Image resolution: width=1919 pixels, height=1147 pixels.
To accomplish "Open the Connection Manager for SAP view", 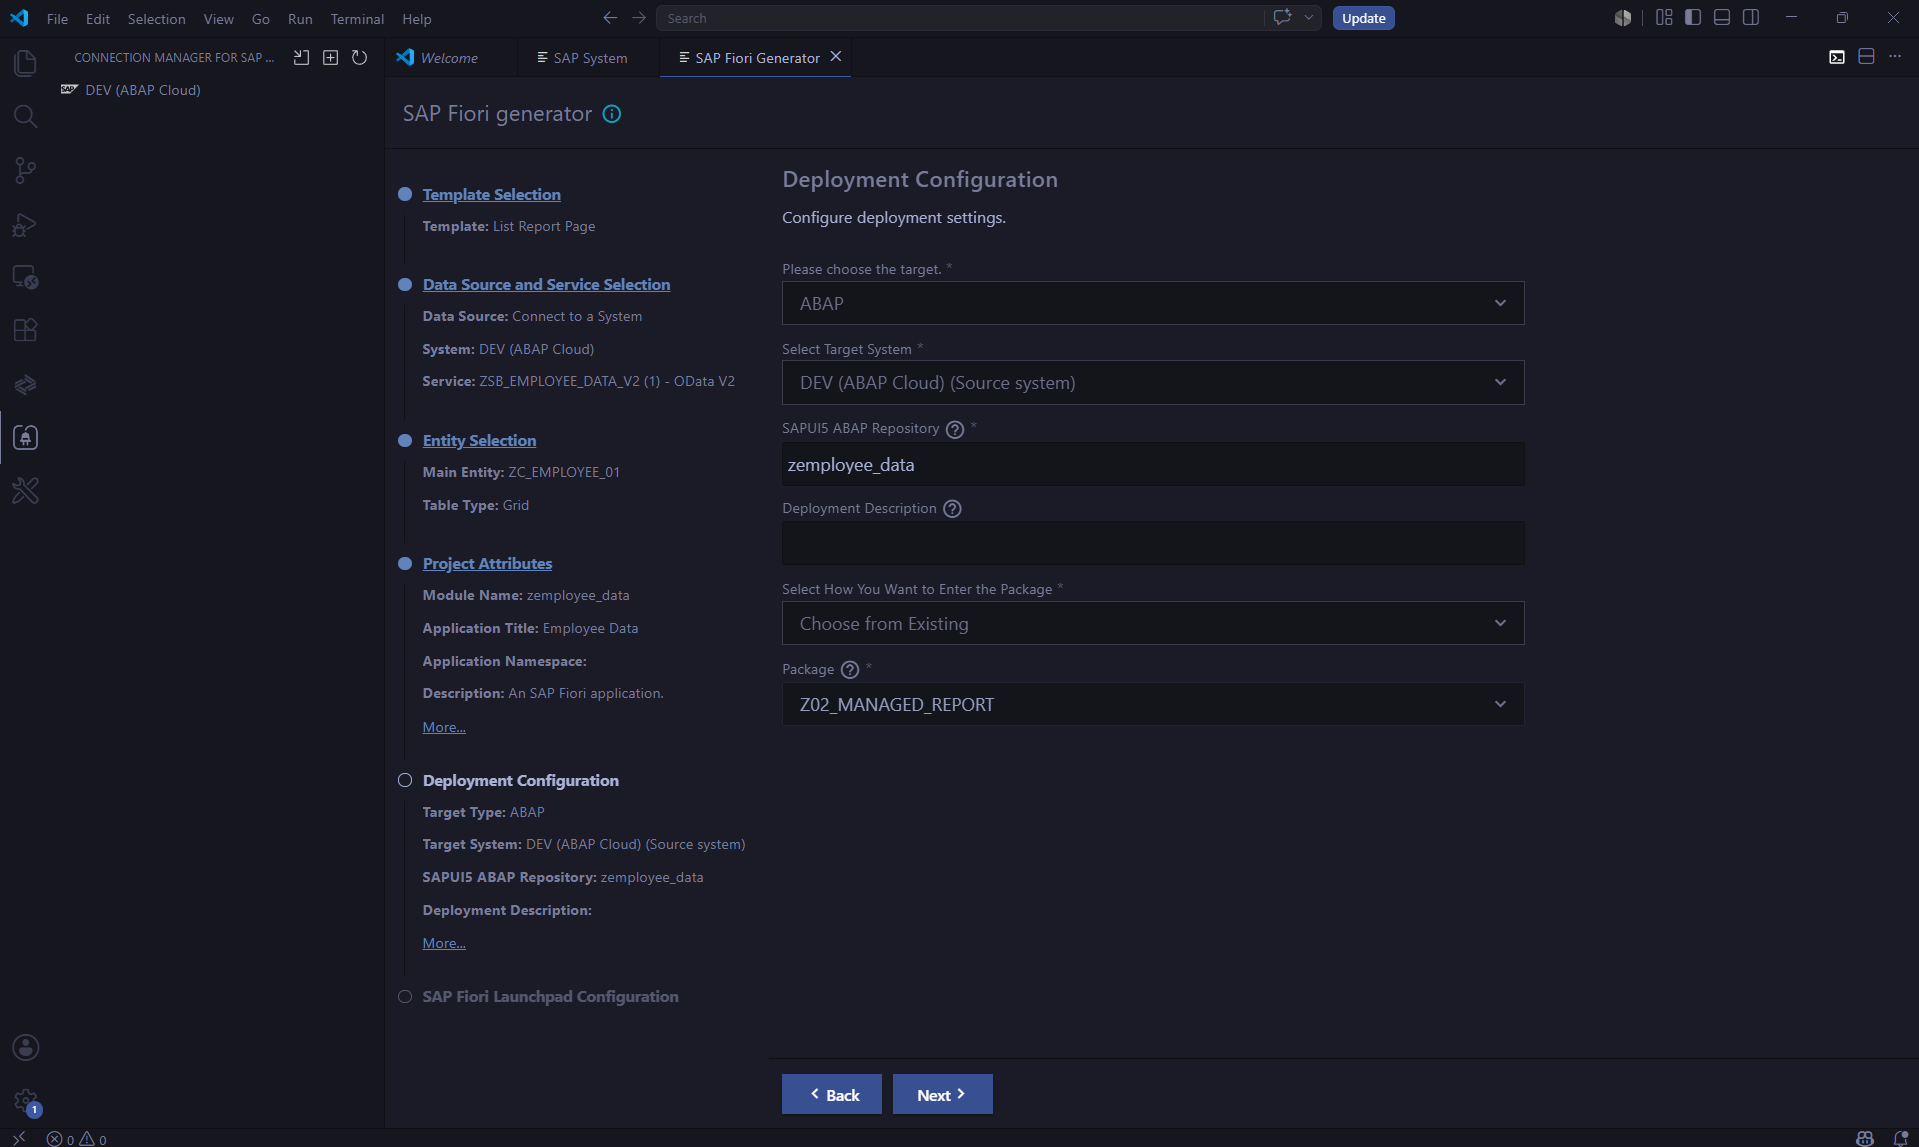I will tap(25, 437).
